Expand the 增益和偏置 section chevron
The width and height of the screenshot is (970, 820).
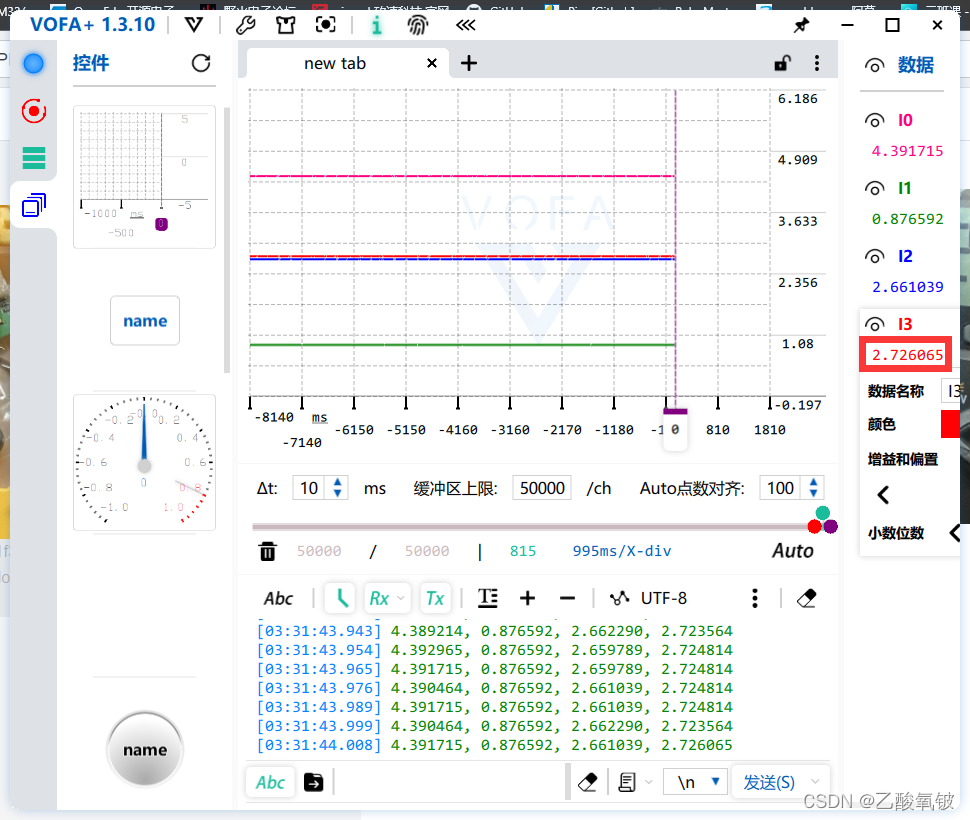pos(883,495)
